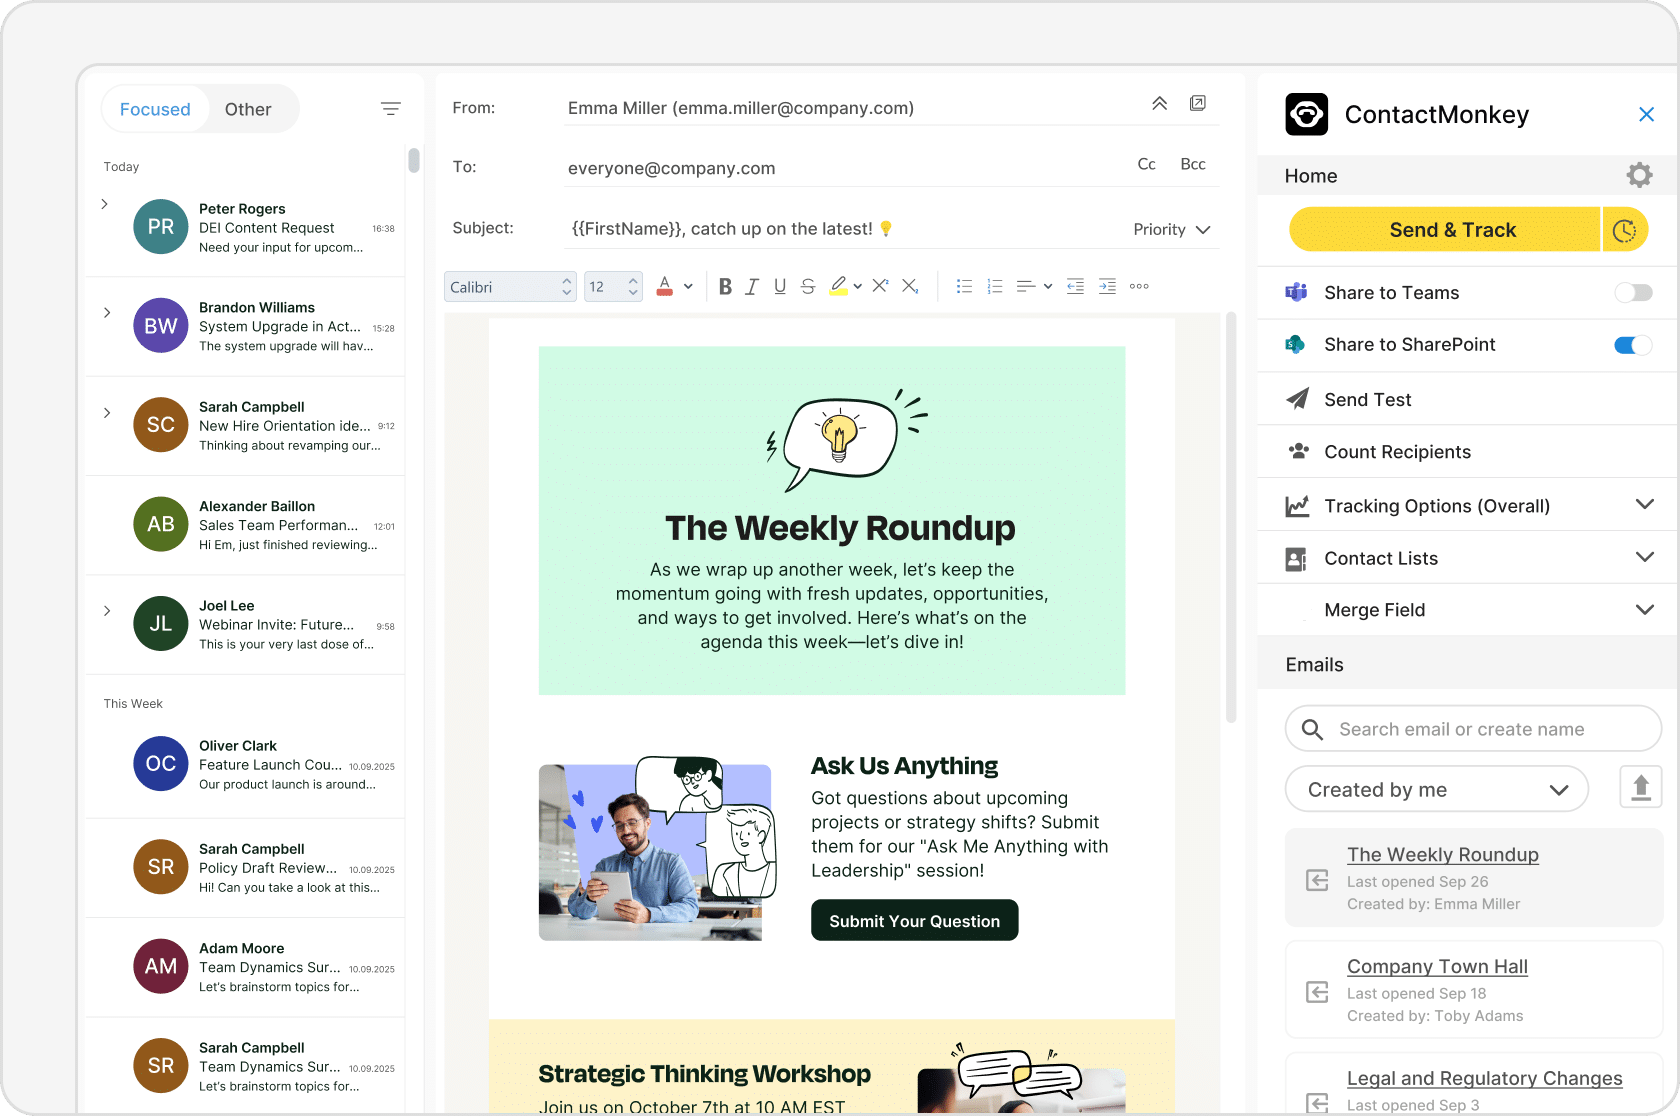
Task: Click the Search email or create name field
Action: point(1472,729)
